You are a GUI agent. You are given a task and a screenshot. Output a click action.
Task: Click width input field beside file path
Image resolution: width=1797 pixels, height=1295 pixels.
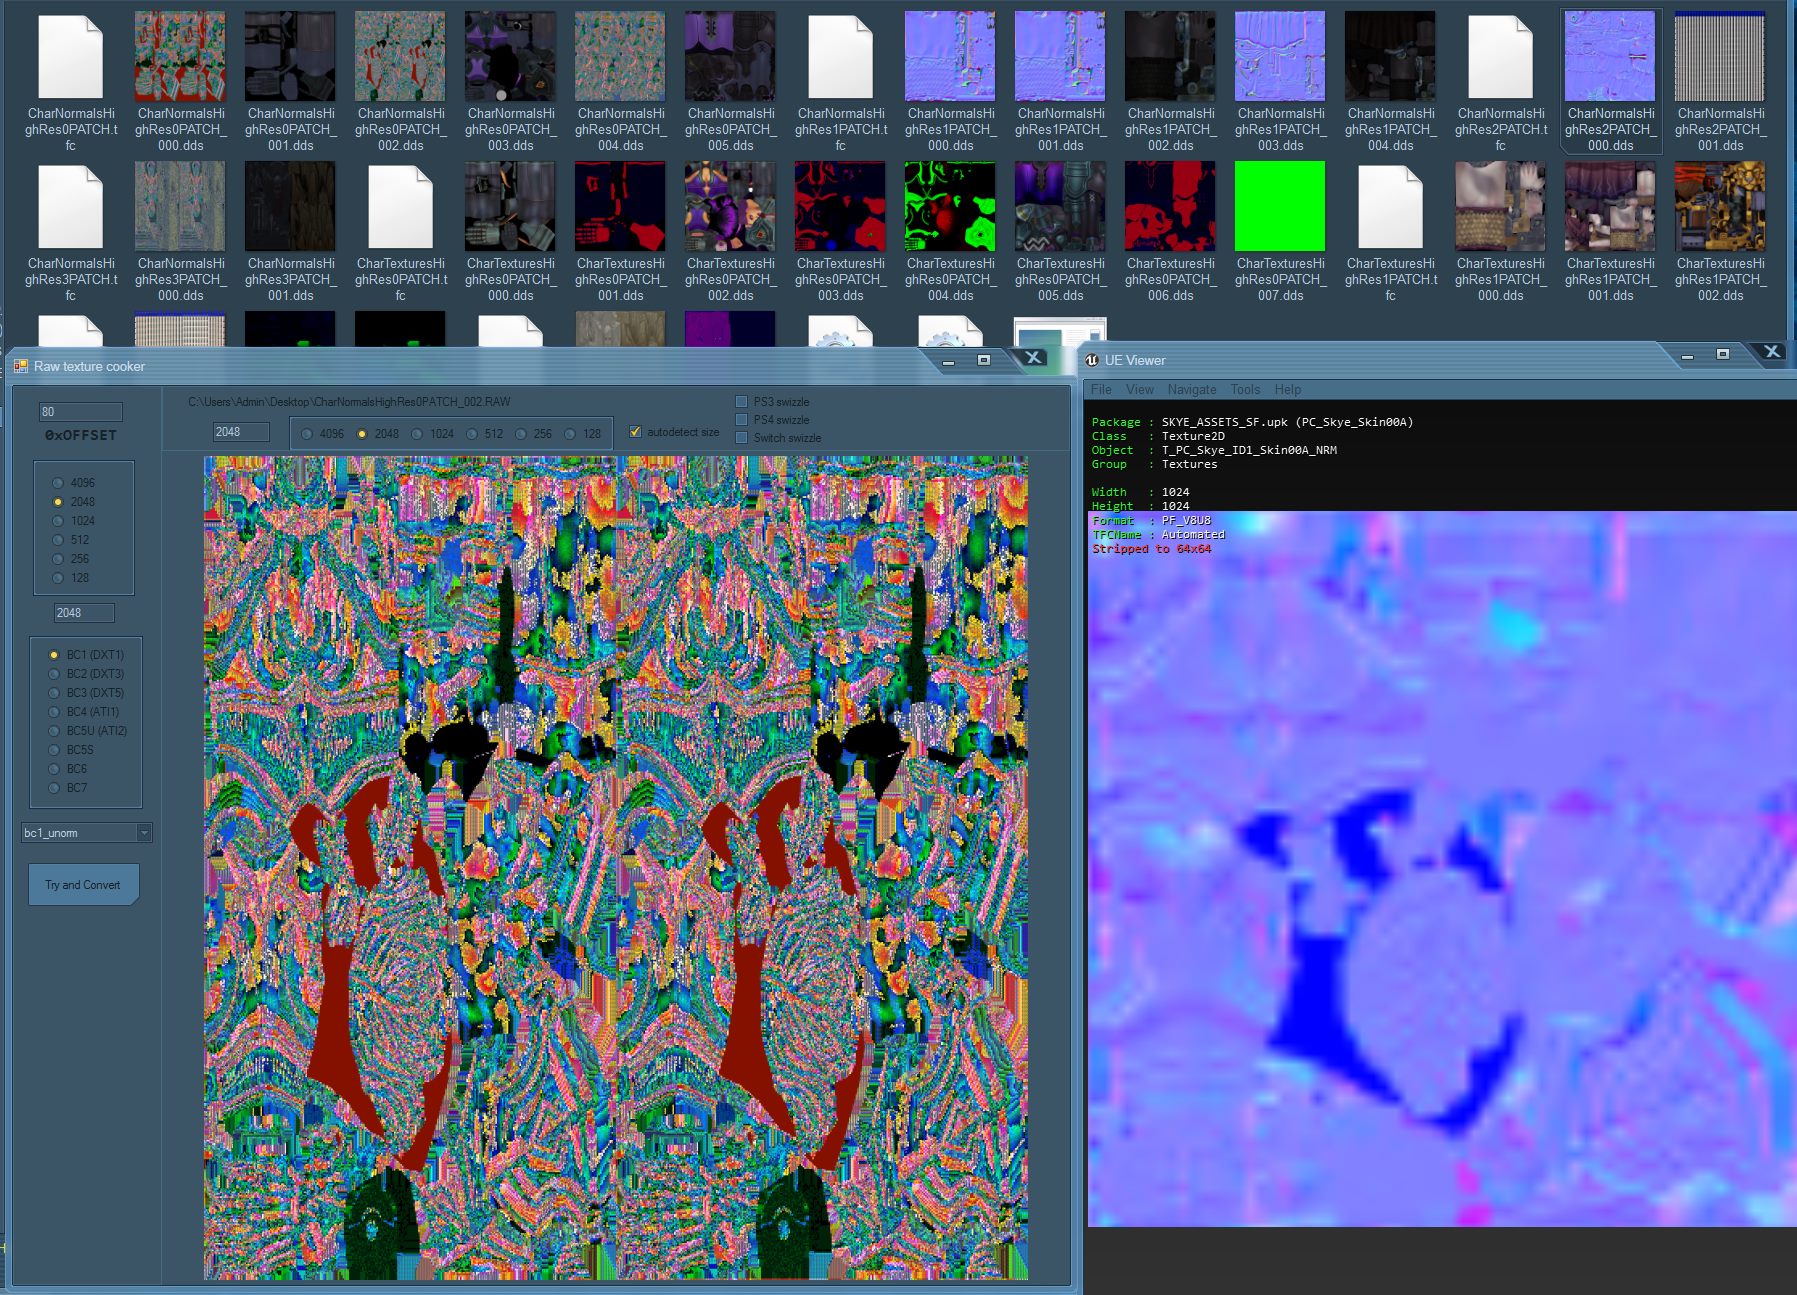coord(241,432)
